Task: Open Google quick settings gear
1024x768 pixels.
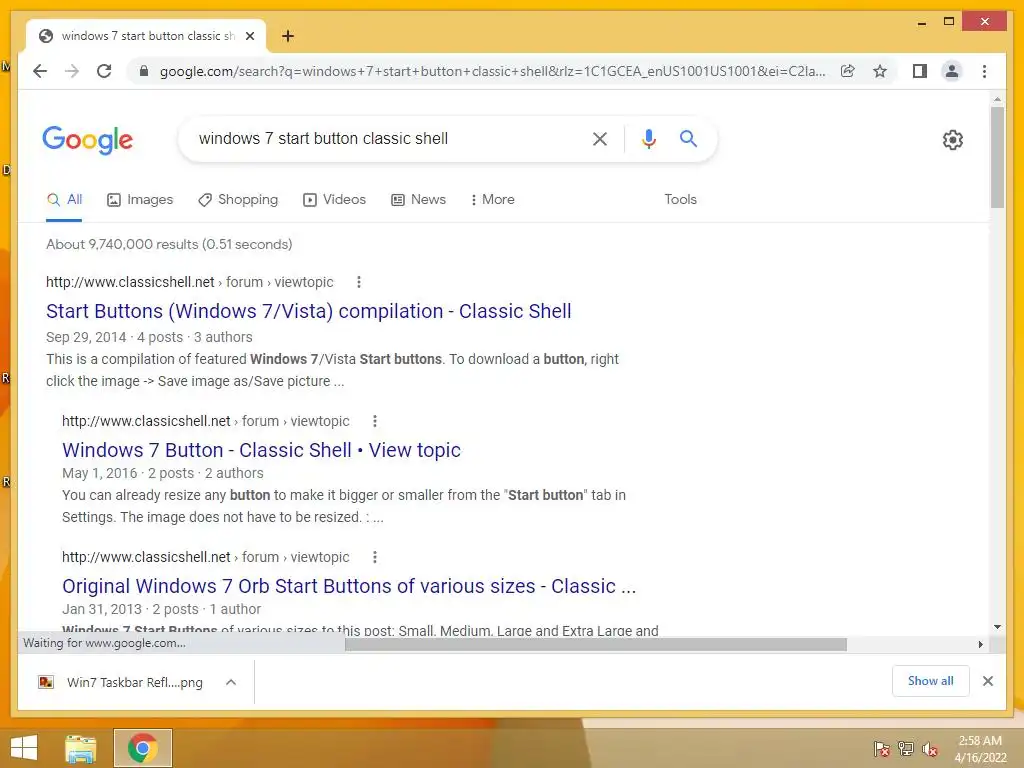Action: coord(953,140)
